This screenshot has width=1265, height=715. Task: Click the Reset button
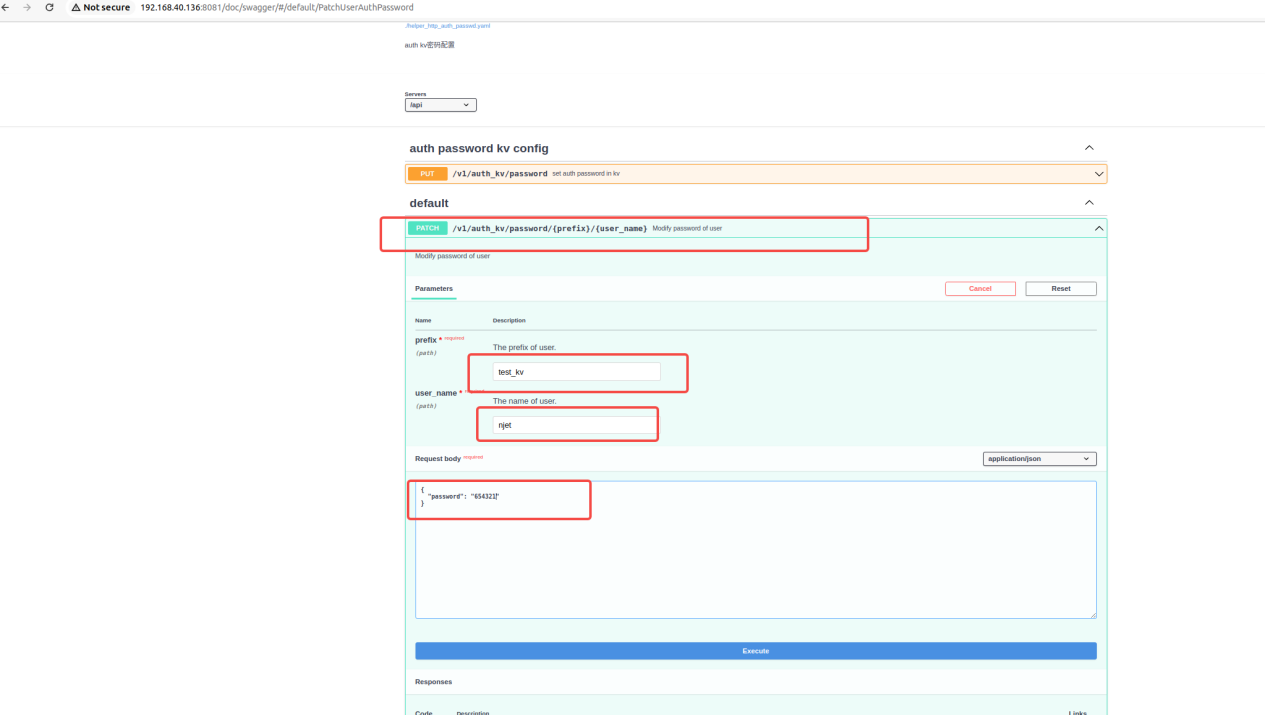(1060, 288)
